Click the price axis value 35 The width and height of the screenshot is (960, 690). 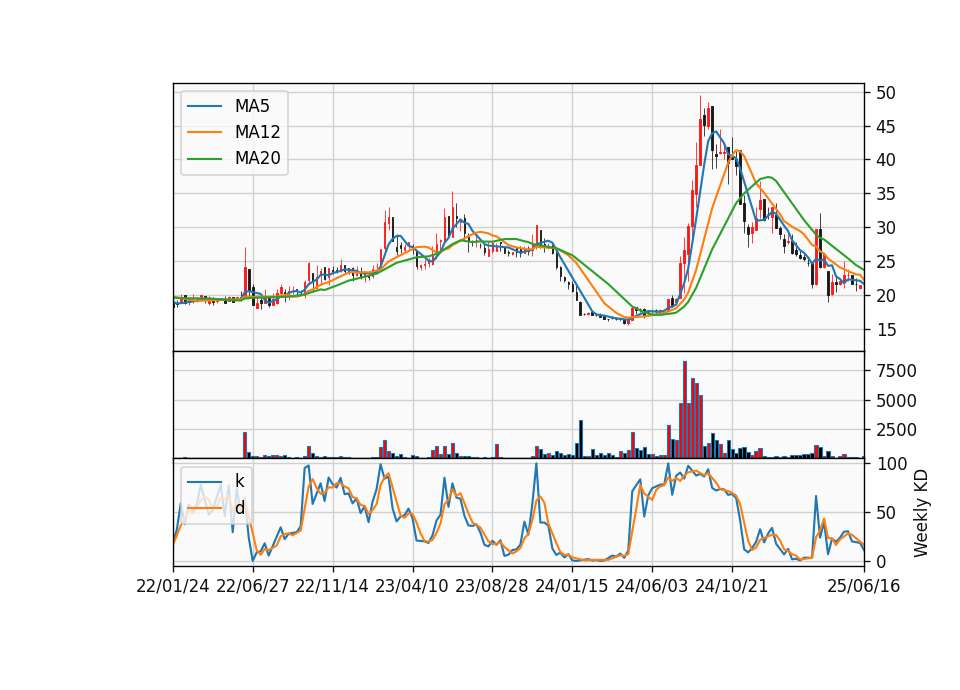click(x=885, y=194)
